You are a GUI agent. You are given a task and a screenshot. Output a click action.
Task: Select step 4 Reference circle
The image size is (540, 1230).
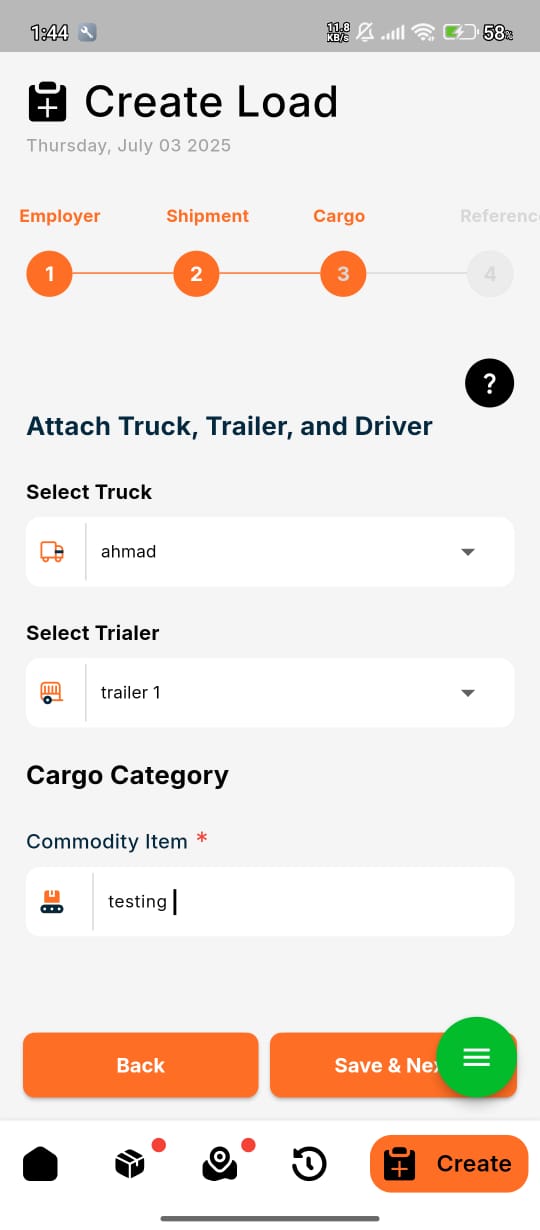(490, 274)
